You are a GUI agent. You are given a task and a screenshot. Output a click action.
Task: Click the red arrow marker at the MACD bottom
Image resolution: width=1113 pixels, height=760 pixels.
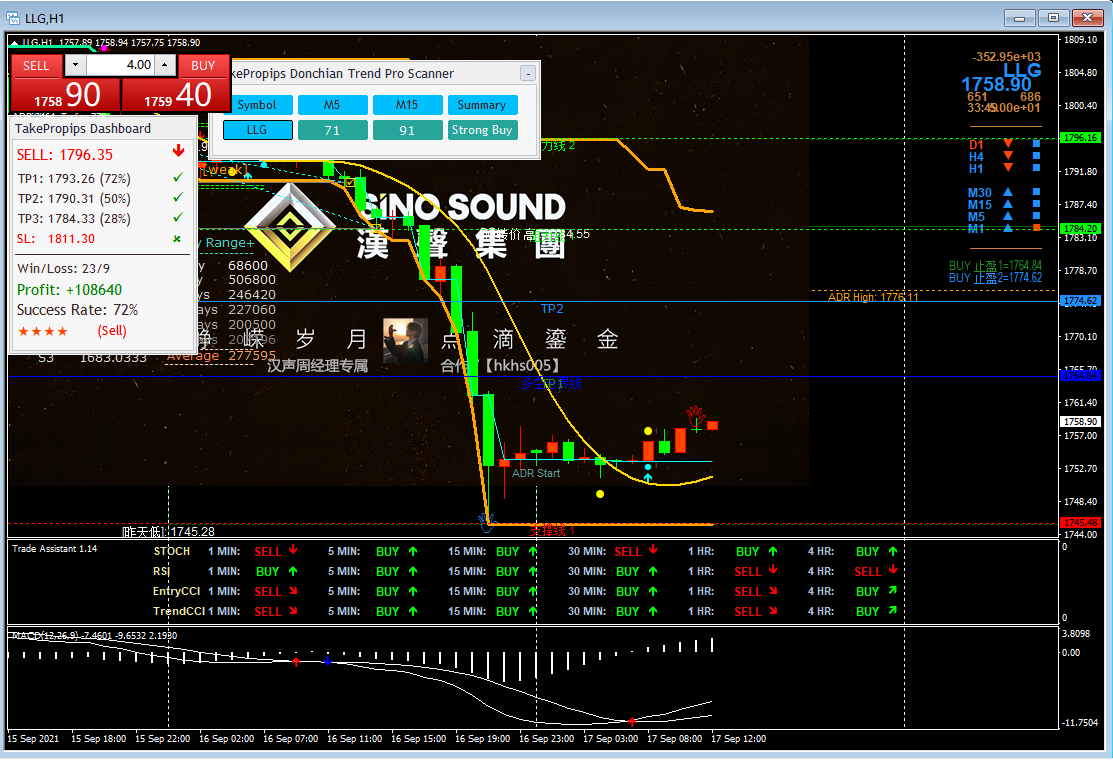coord(632,721)
